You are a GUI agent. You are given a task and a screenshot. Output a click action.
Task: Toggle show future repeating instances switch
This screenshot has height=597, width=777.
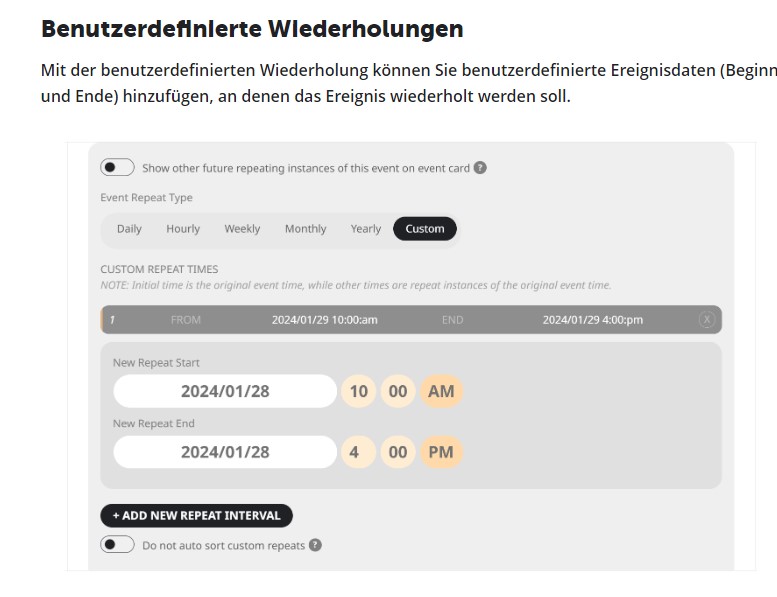[x=117, y=167]
